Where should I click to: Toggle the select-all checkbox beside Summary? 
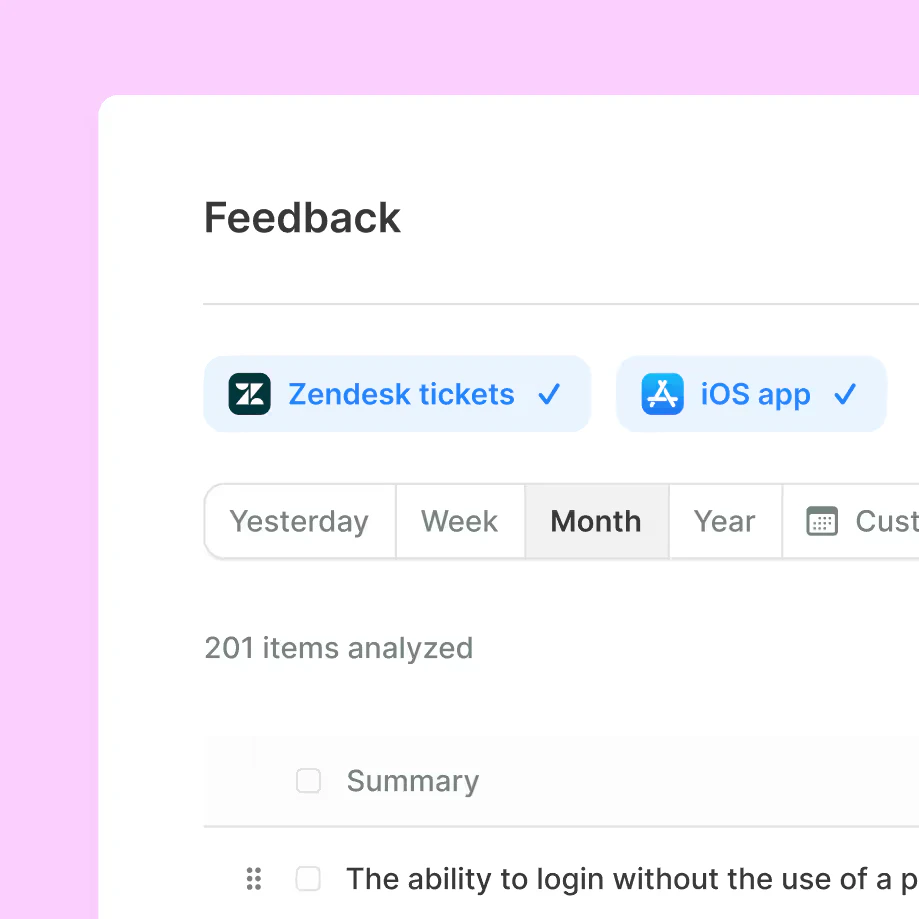click(308, 781)
